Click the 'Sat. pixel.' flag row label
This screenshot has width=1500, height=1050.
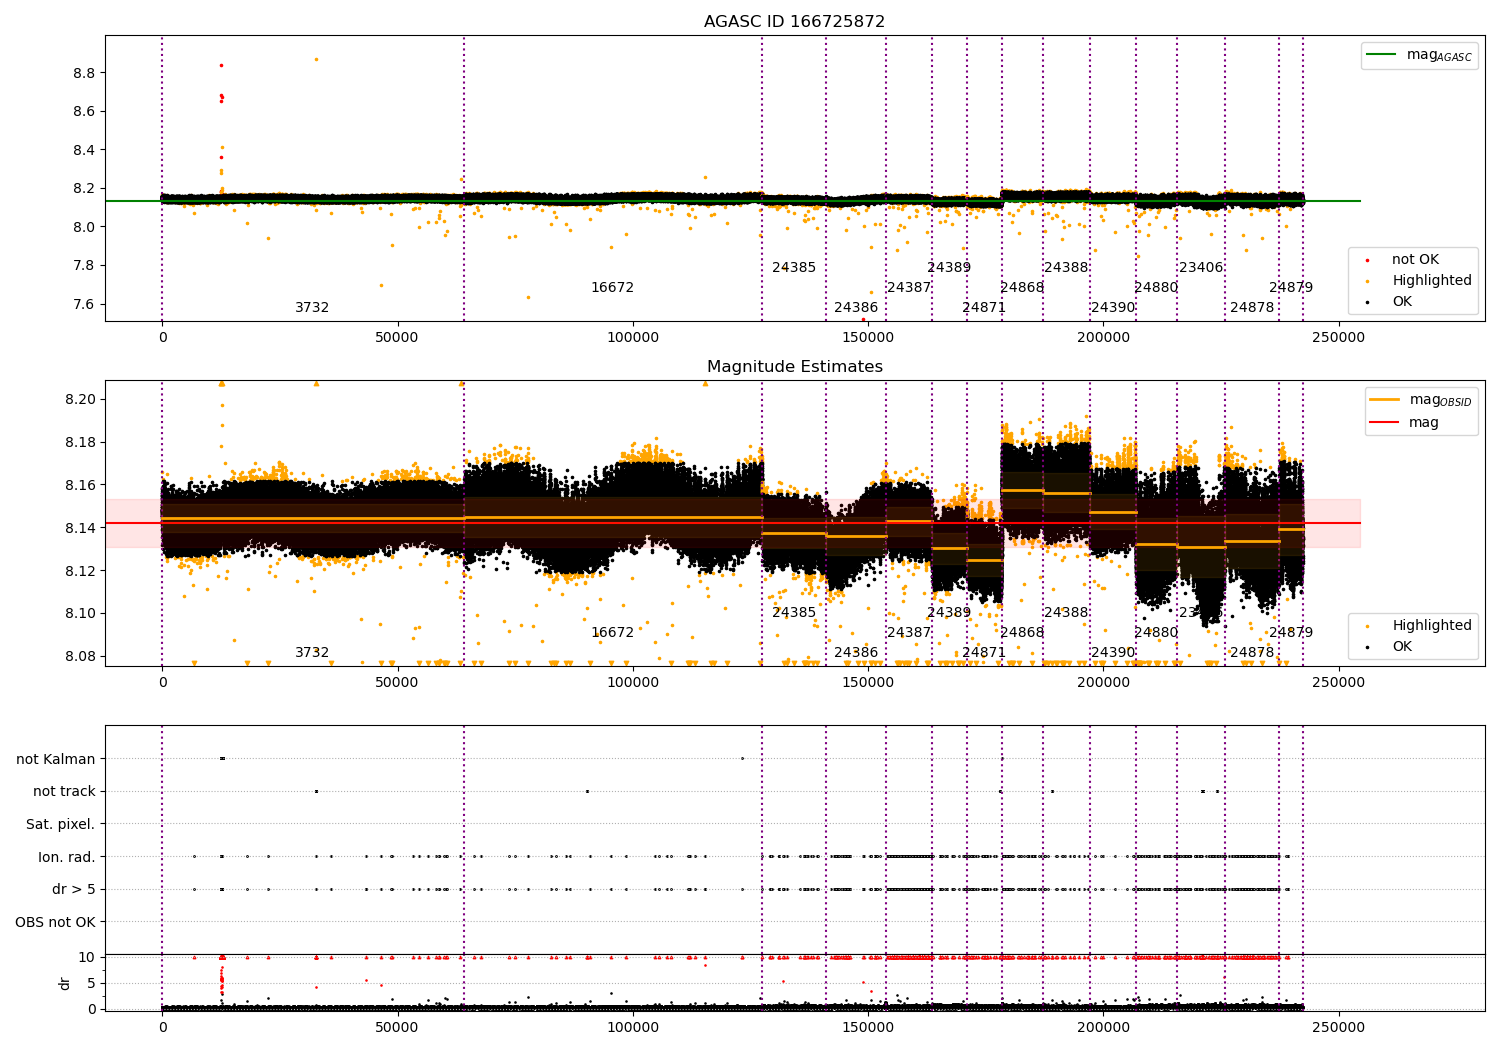point(60,824)
